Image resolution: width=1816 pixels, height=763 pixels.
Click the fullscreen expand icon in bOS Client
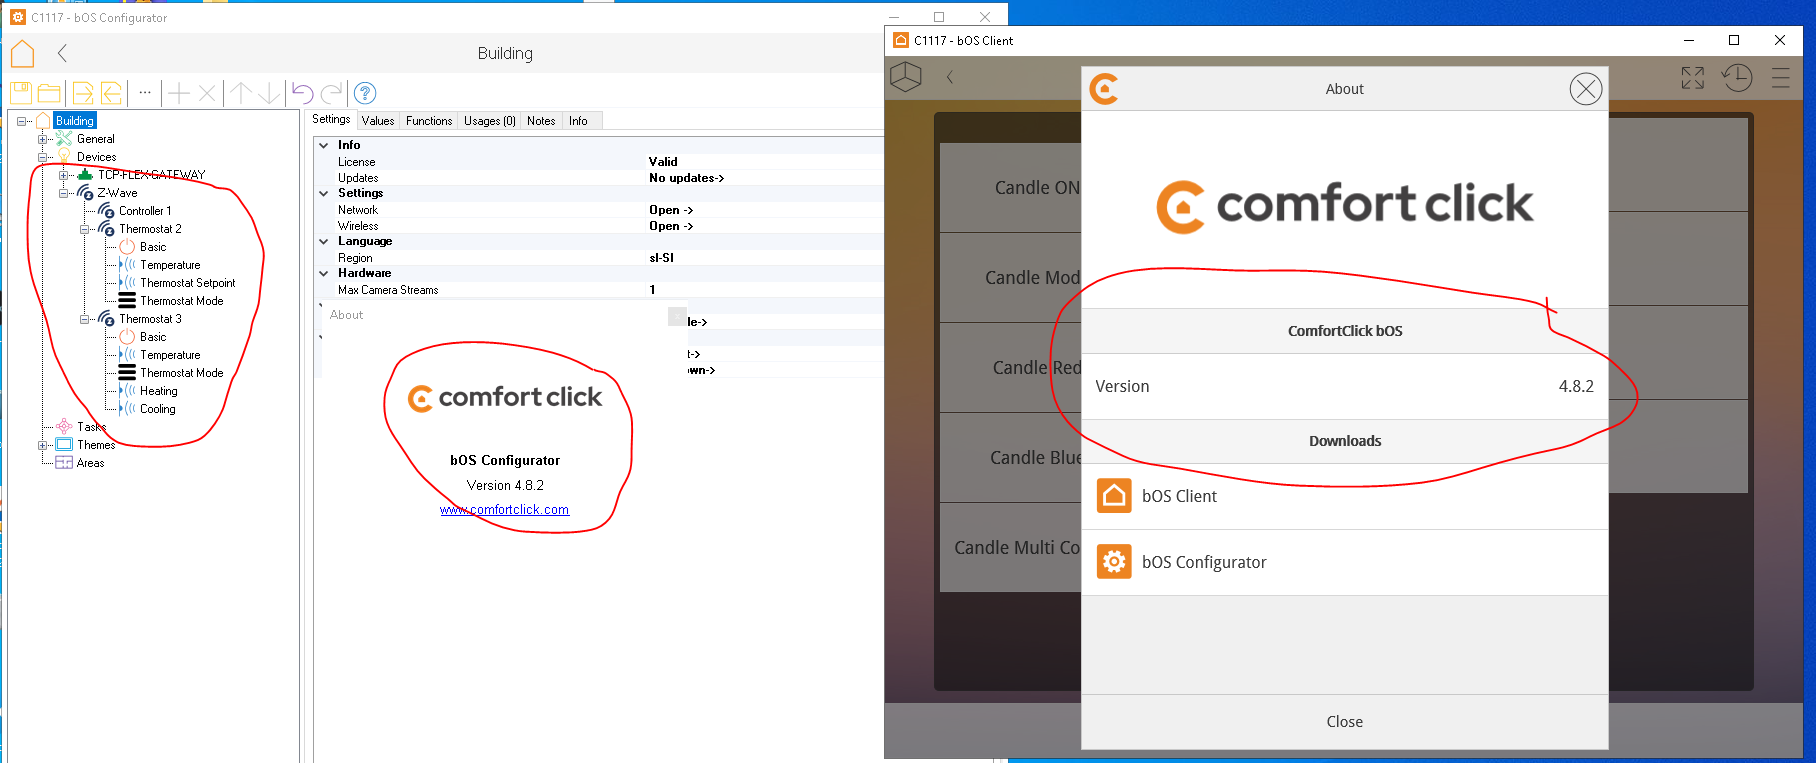1692,78
